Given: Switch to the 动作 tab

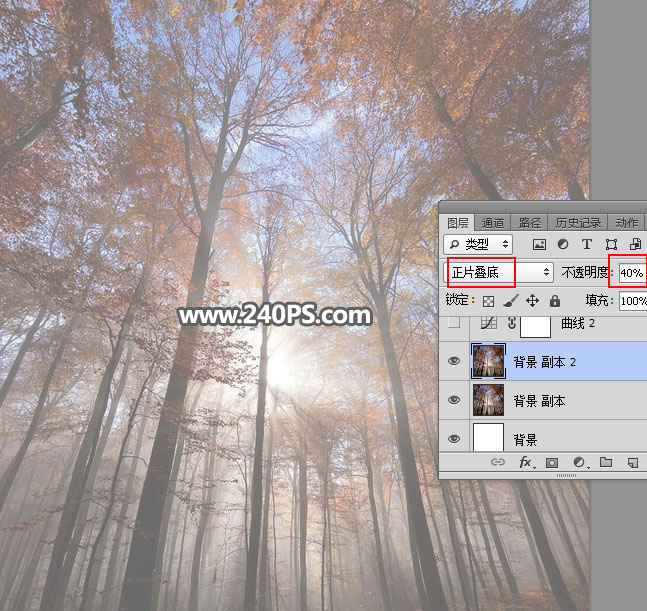Looking at the screenshot, I should coord(626,223).
